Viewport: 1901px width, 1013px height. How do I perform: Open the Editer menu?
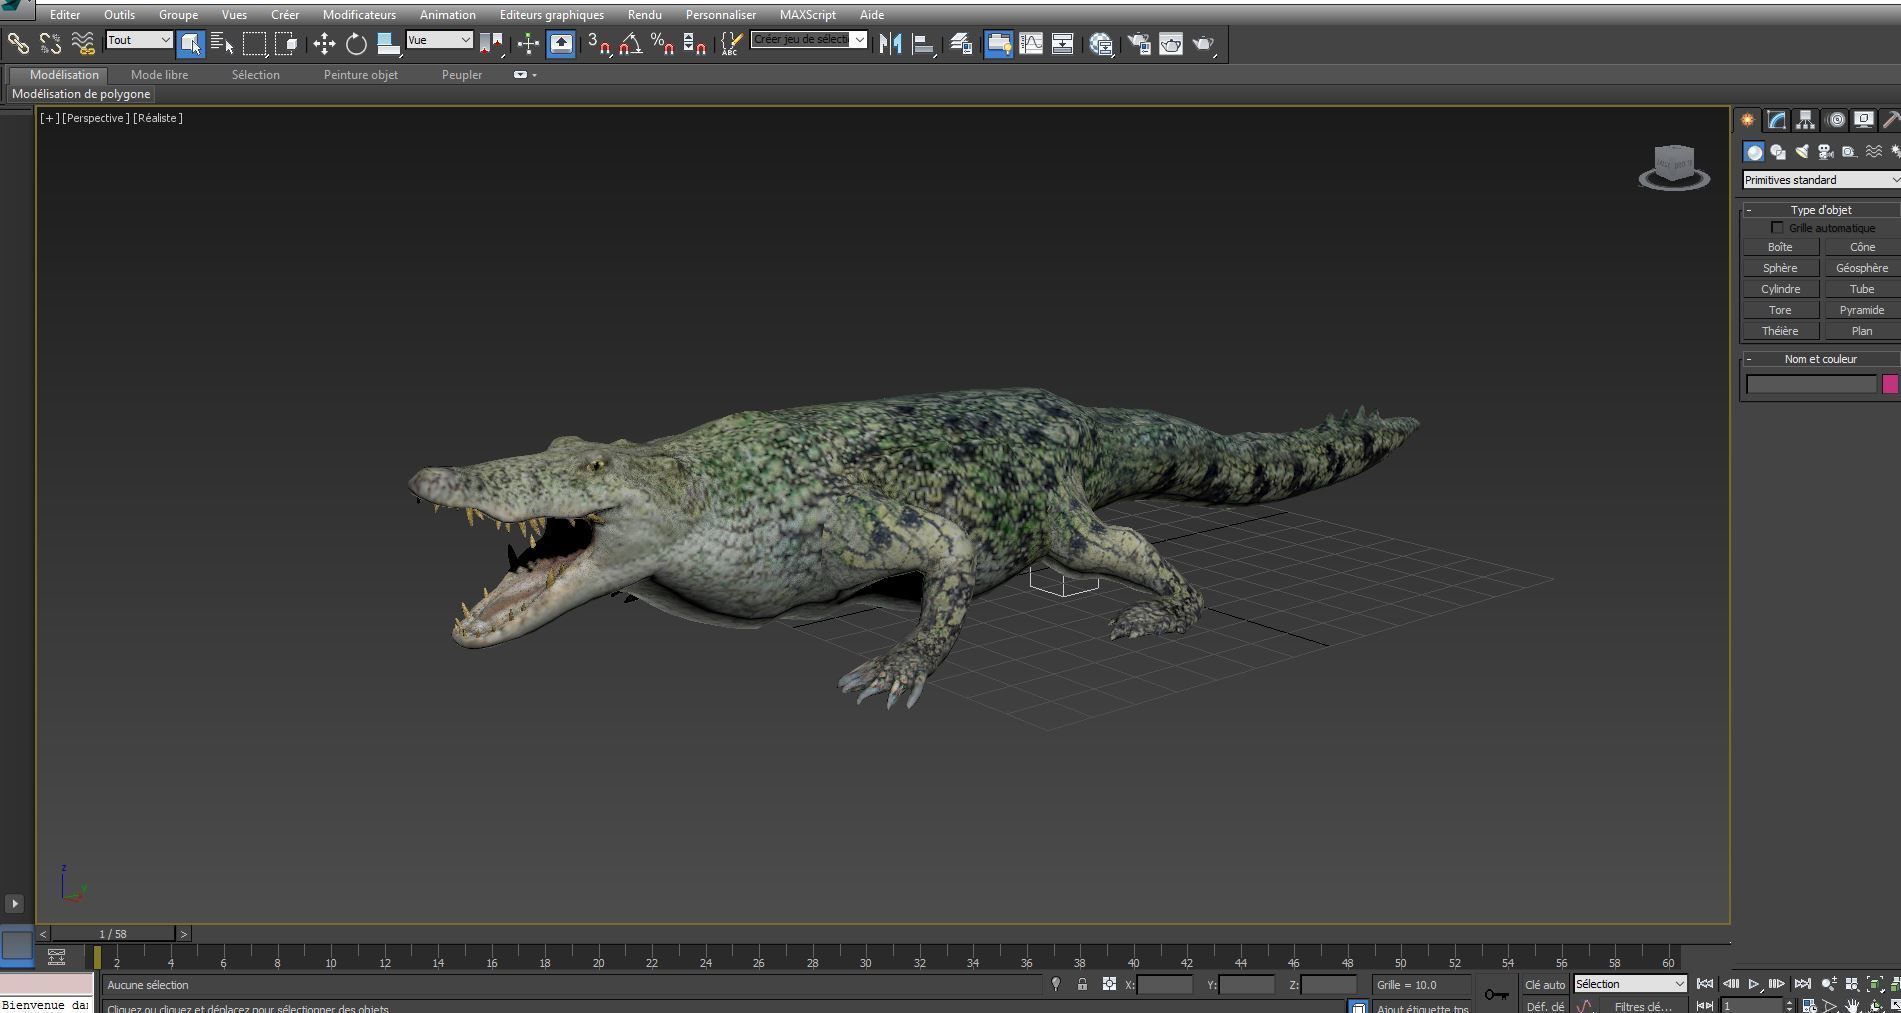pos(65,15)
